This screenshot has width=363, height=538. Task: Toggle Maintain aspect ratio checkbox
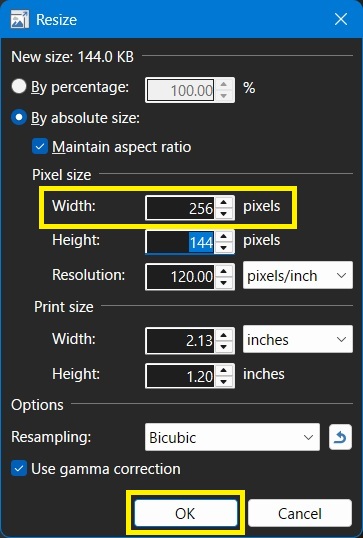click(x=40, y=147)
